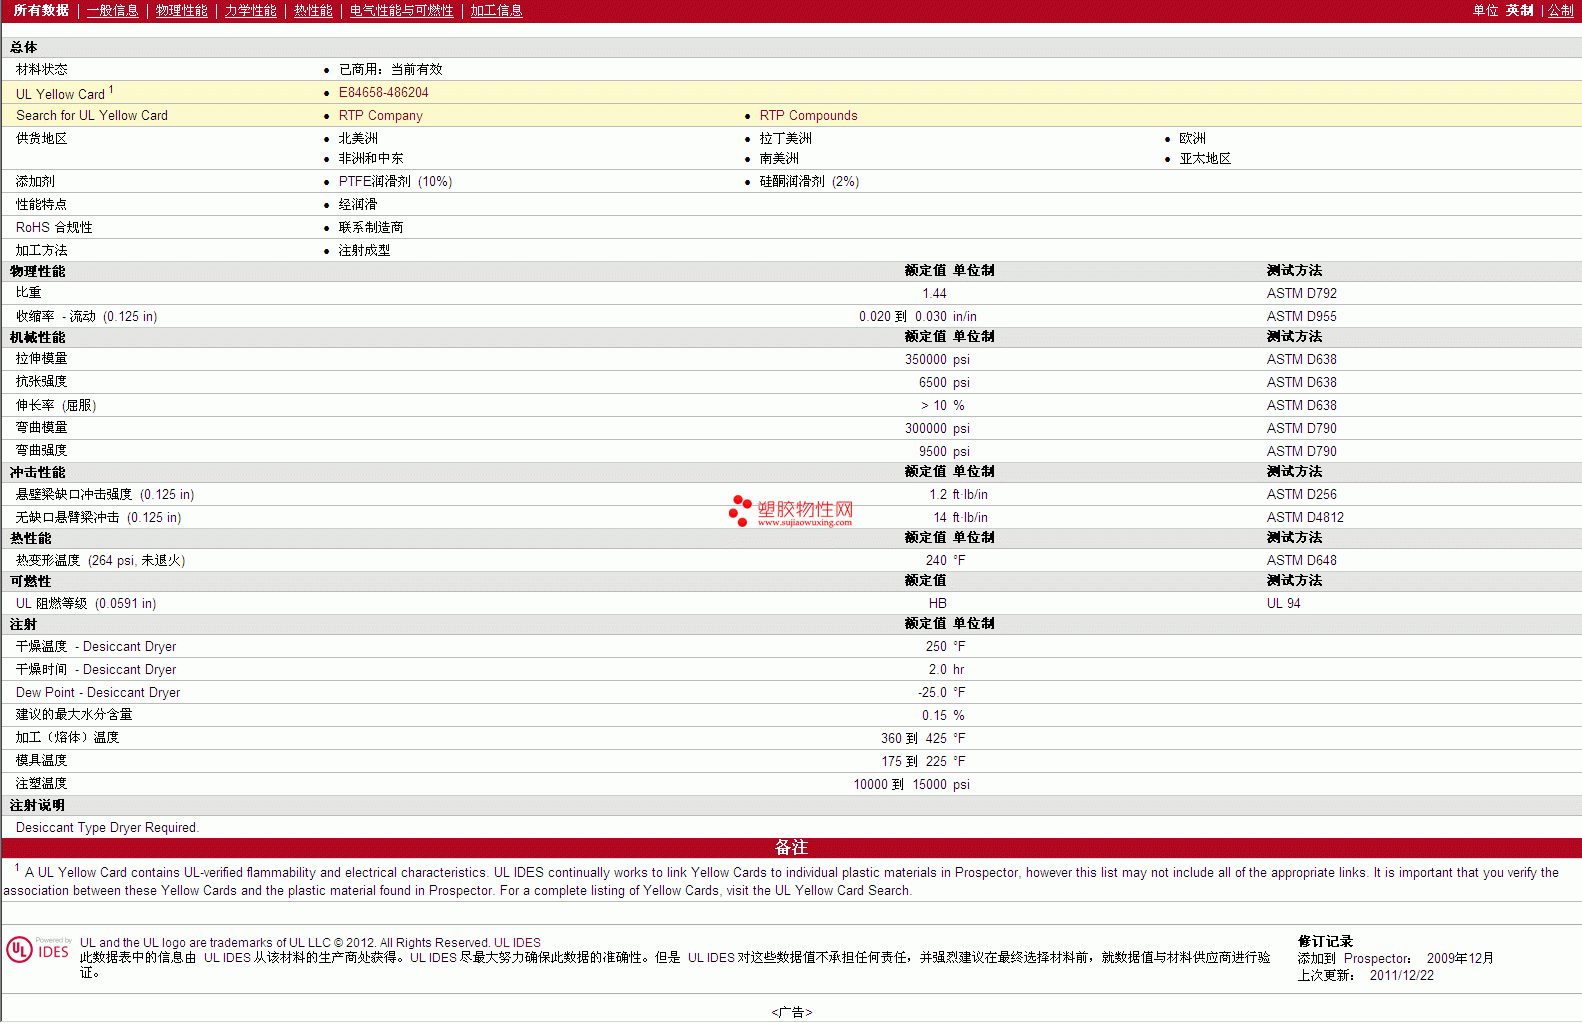Select the UL Yellow Card row label
Image resolution: width=1582 pixels, height=1023 pixels.
pos(64,93)
